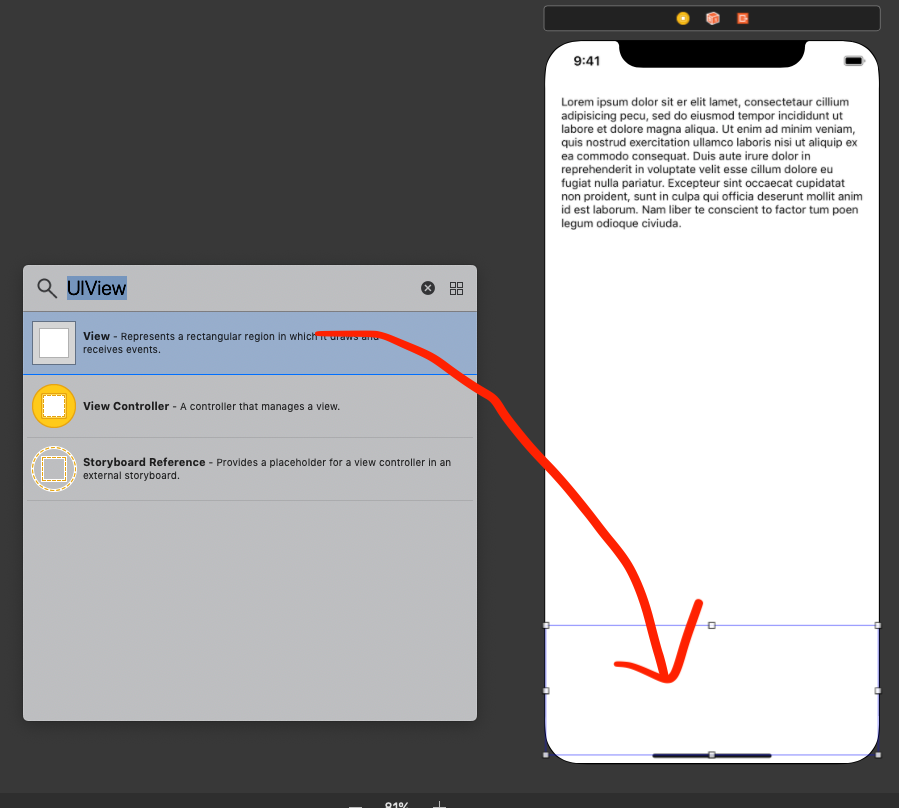Select the View object row
The height and width of the screenshot is (808, 899).
[250, 343]
